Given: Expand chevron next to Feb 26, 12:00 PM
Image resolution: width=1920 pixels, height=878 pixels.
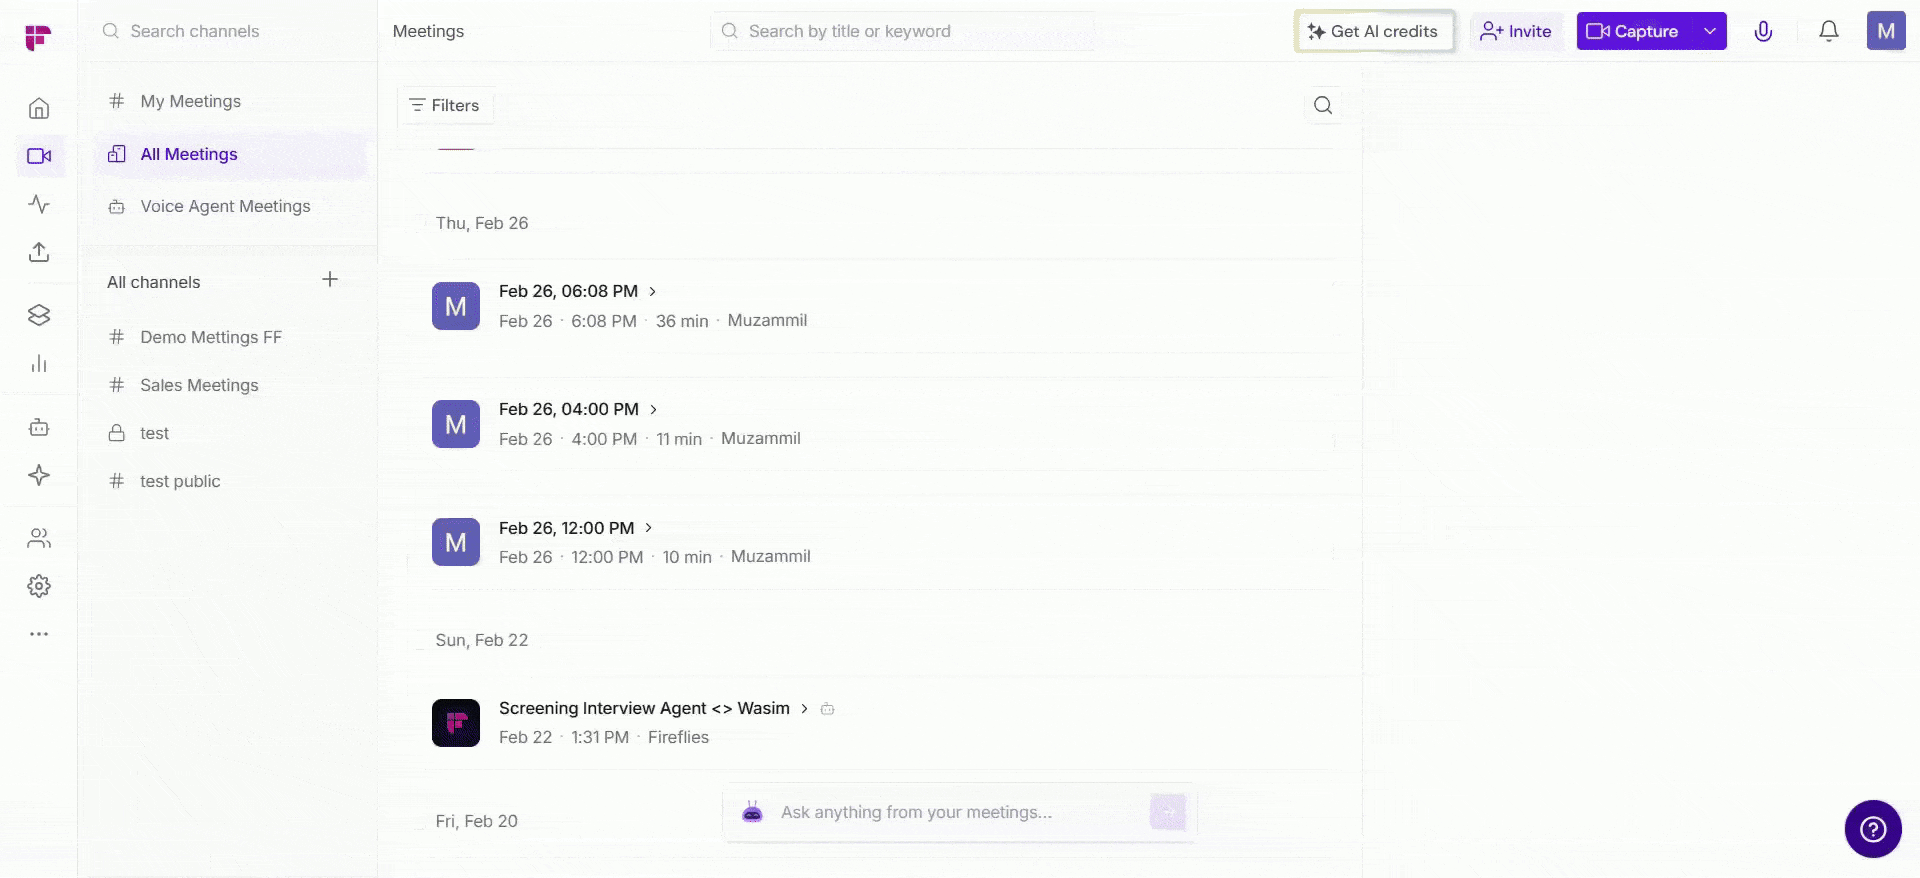Looking at the screenshot, I should point(648,528).
